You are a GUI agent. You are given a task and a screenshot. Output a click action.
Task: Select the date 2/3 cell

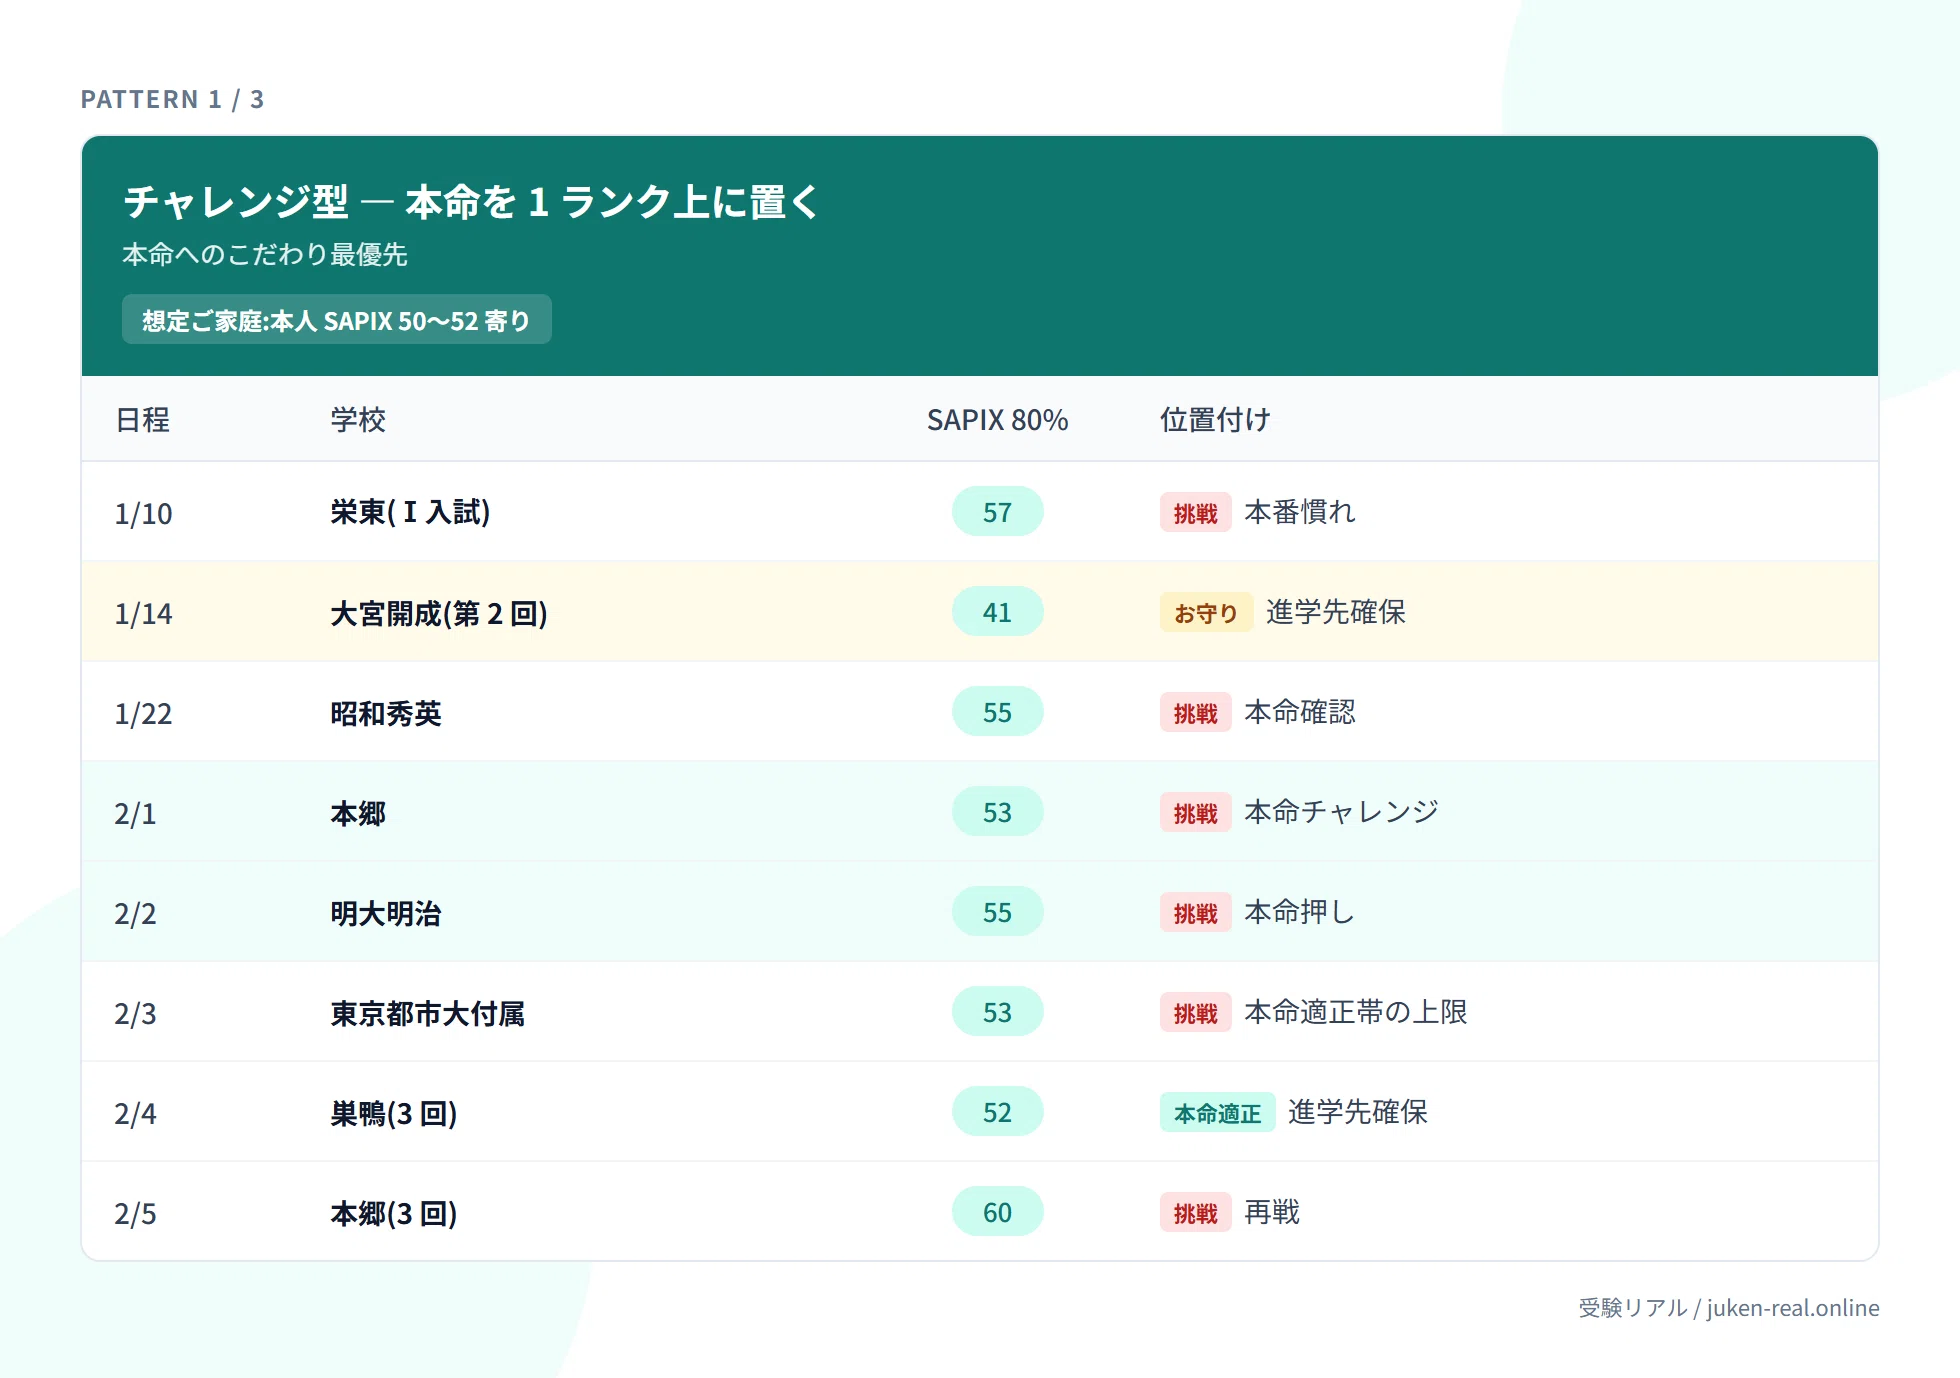coord(135,1013)
